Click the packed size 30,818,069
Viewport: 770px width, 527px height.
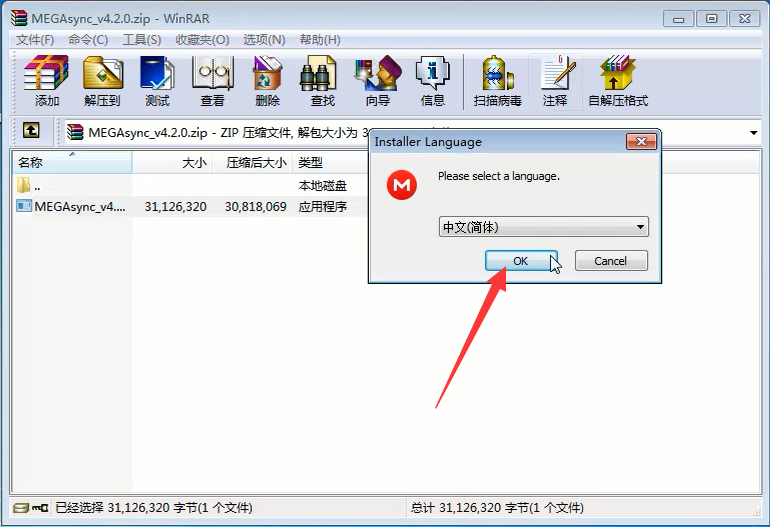click(255, 207)
